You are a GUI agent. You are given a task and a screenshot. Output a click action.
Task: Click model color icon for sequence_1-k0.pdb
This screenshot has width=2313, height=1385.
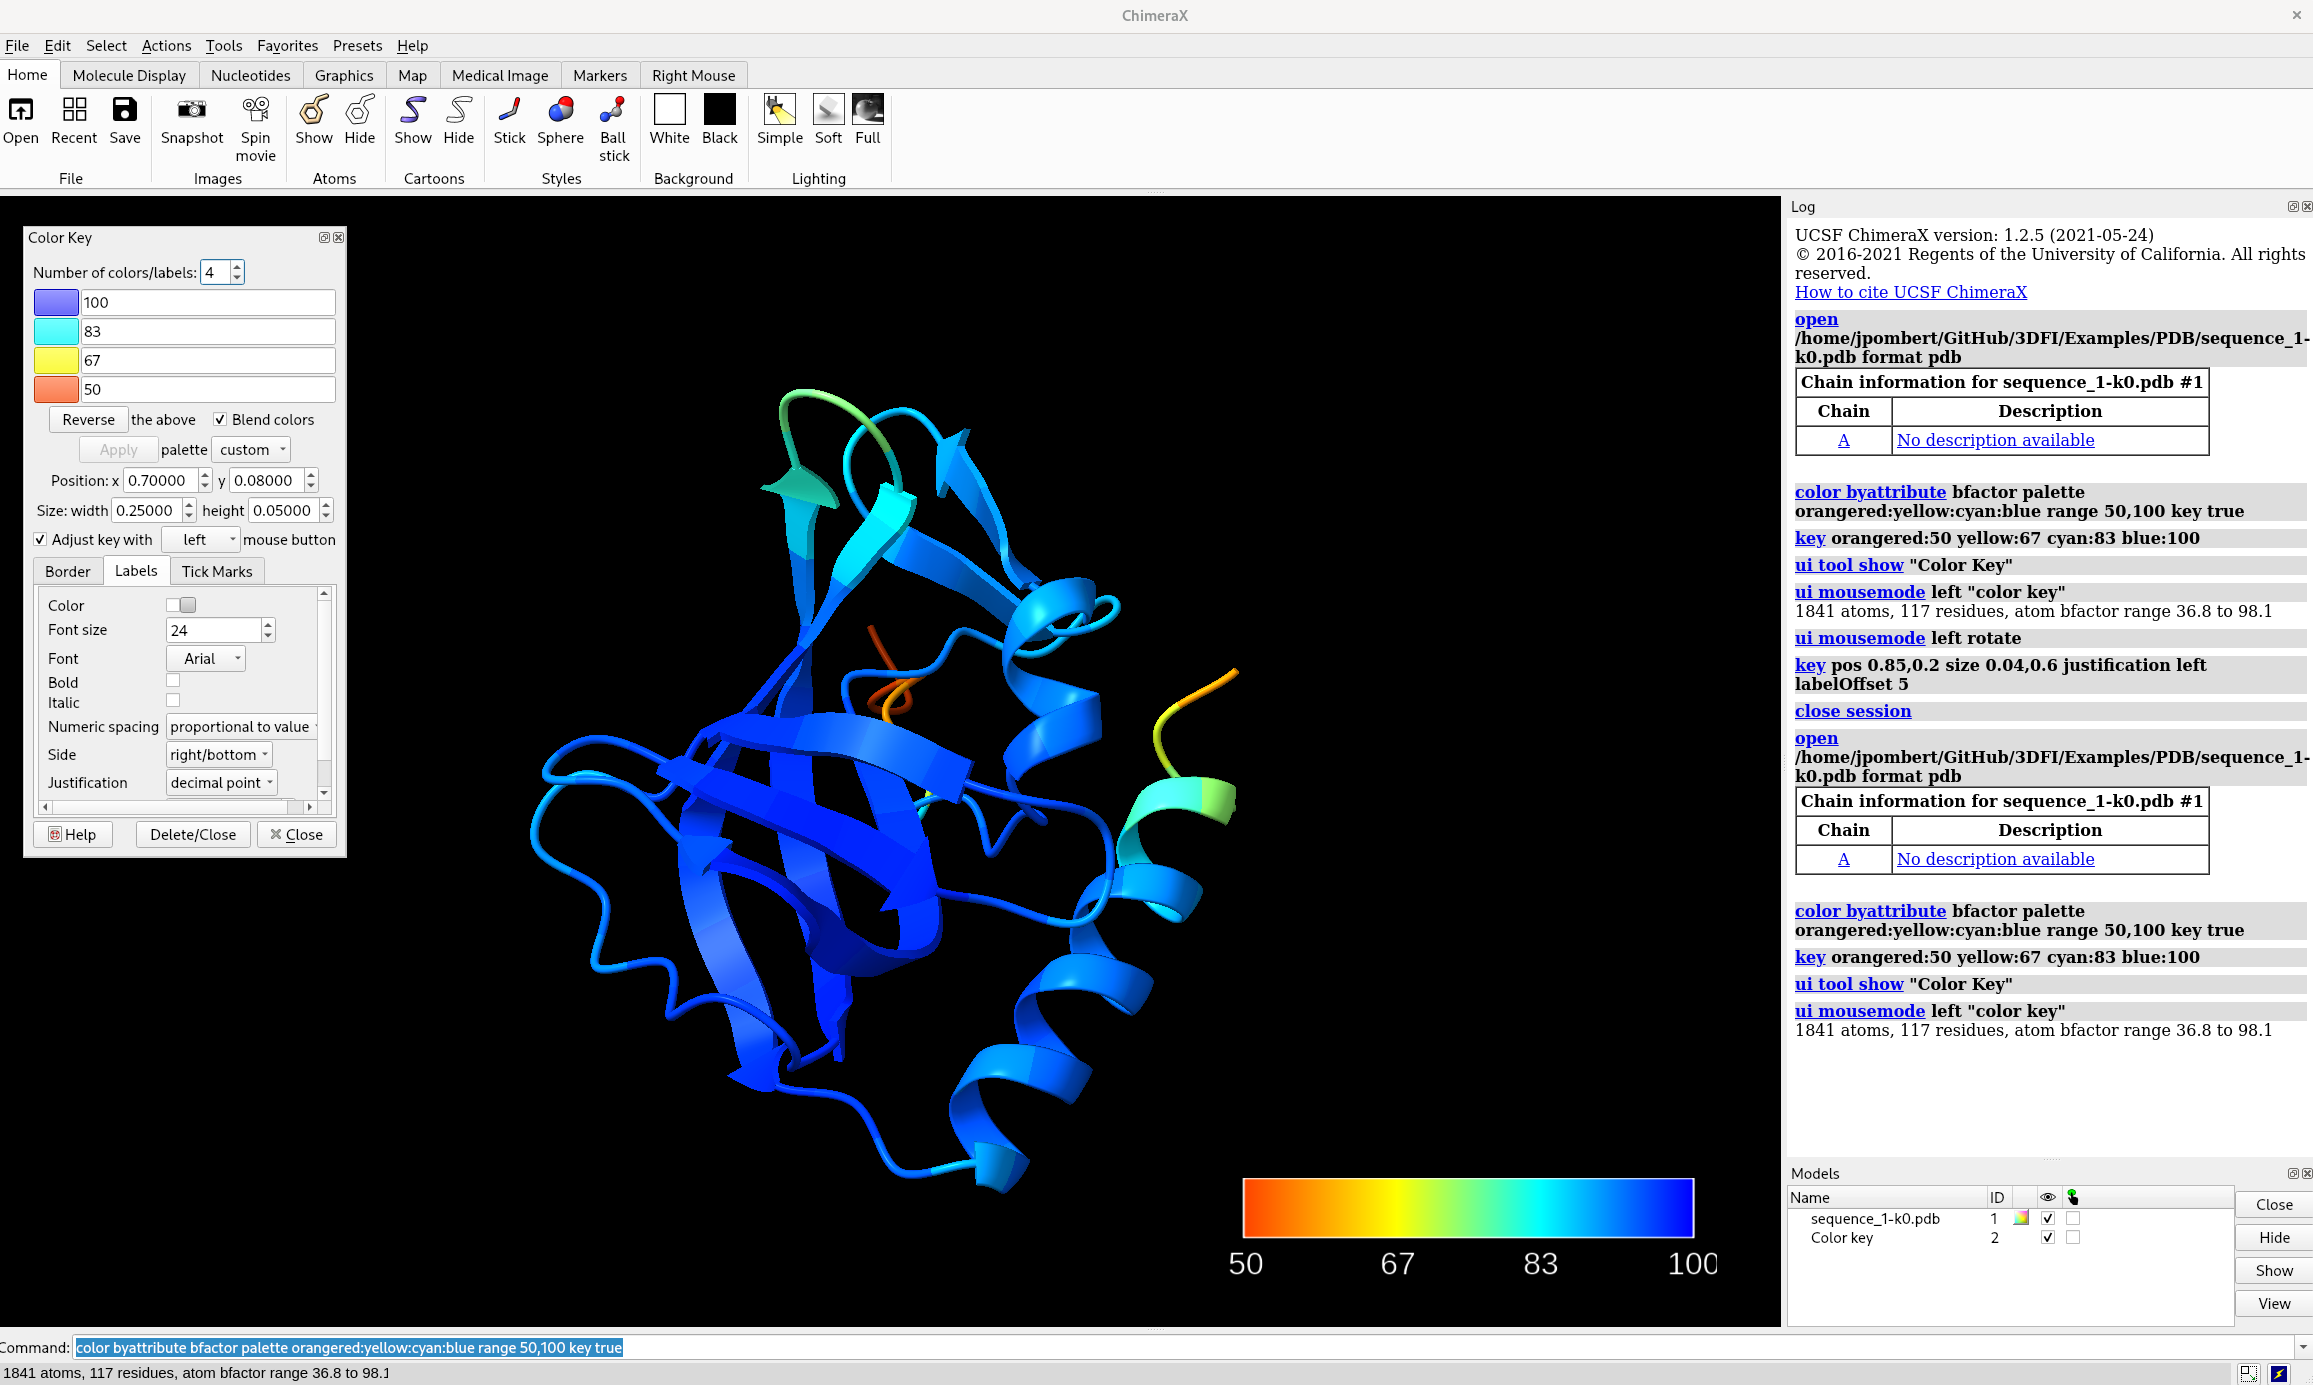(2020, 1218)
